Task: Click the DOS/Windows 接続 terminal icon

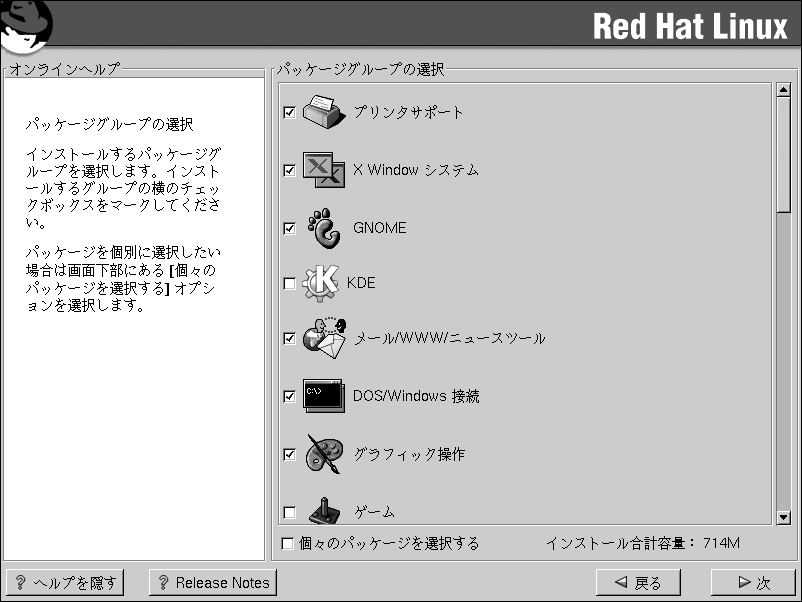Action: pos(323,396)
